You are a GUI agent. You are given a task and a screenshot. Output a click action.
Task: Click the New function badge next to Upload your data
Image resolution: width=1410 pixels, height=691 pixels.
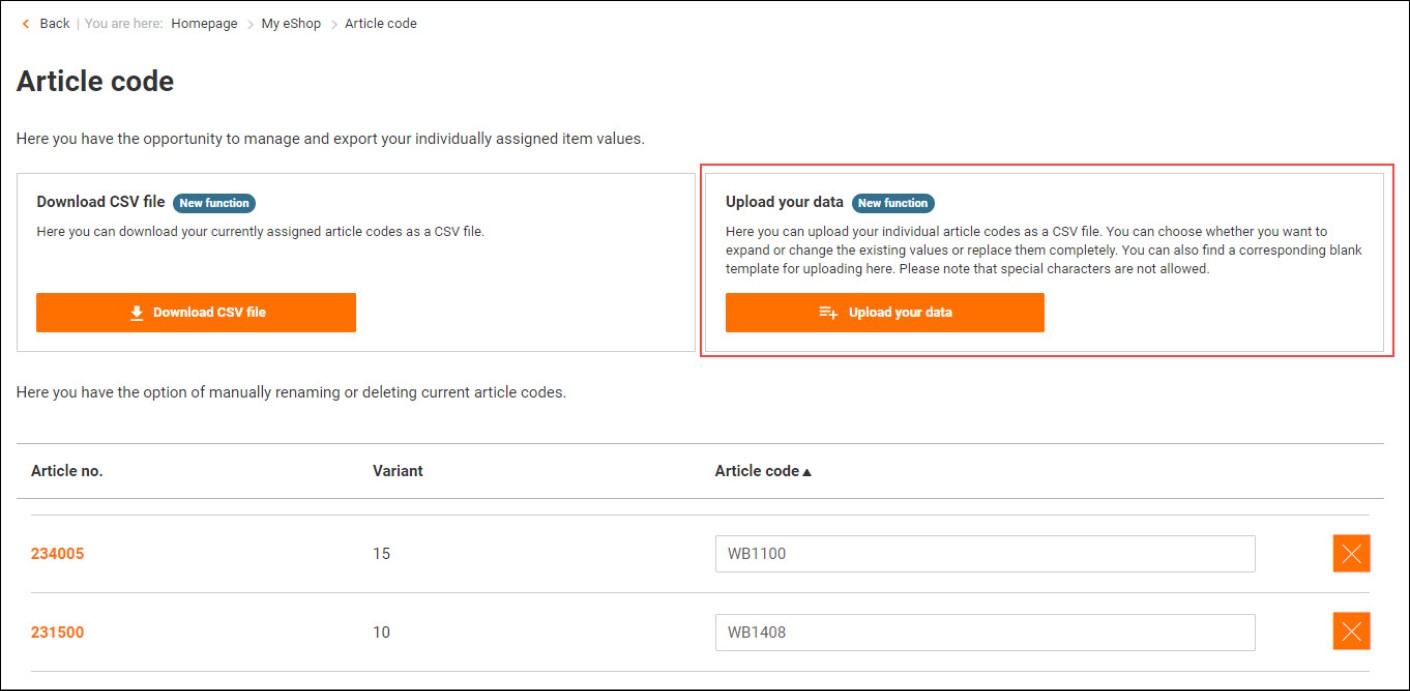[x=893, y=203]
